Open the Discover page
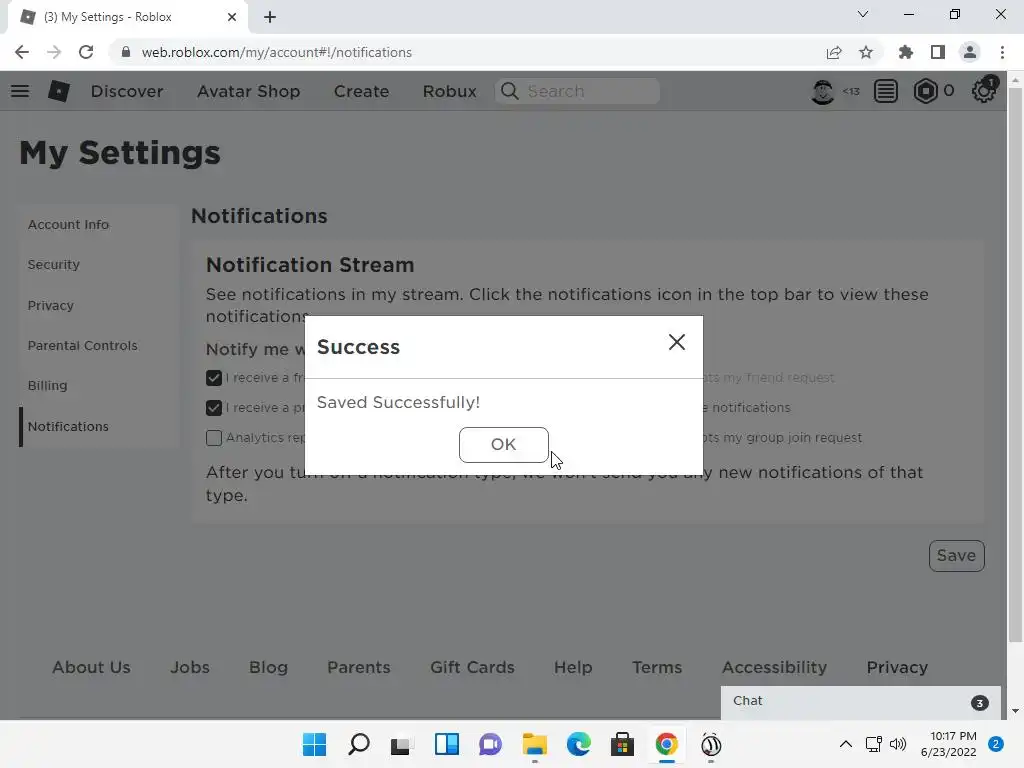 (127, 91)
